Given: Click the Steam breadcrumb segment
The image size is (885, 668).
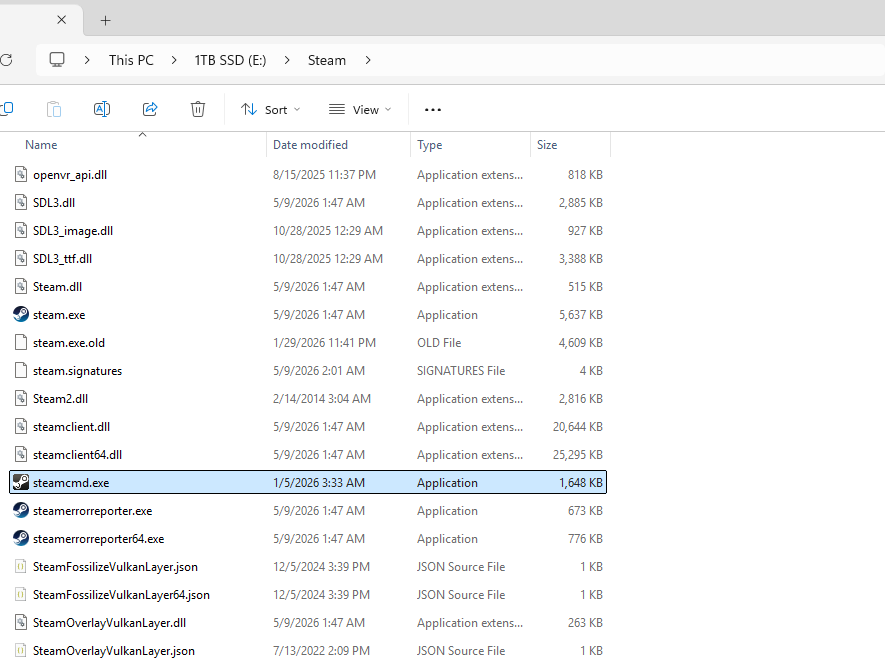Looking at the screenshot, I should pos(327,60).
